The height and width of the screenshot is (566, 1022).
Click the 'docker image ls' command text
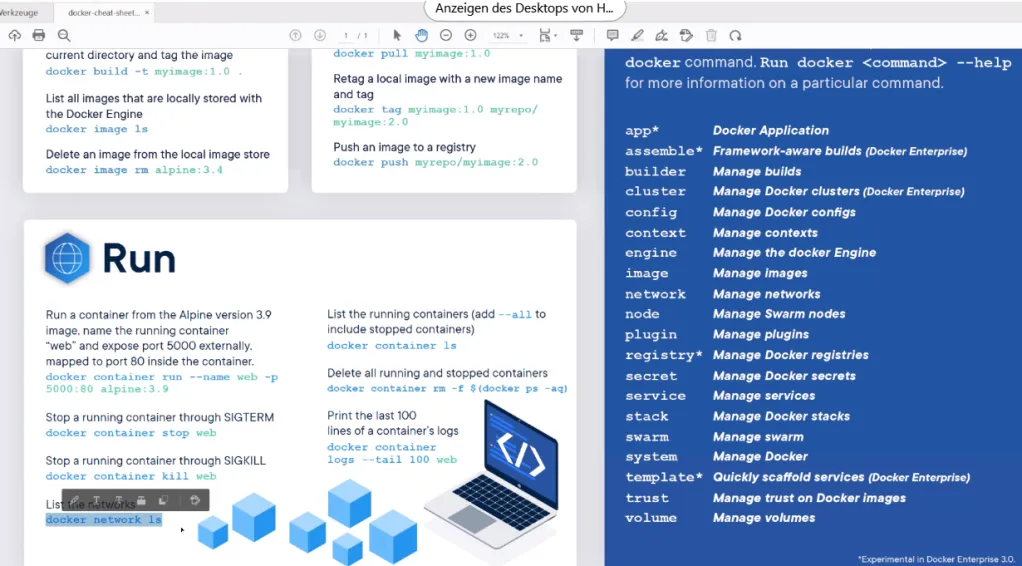click(x=96, y=129)
